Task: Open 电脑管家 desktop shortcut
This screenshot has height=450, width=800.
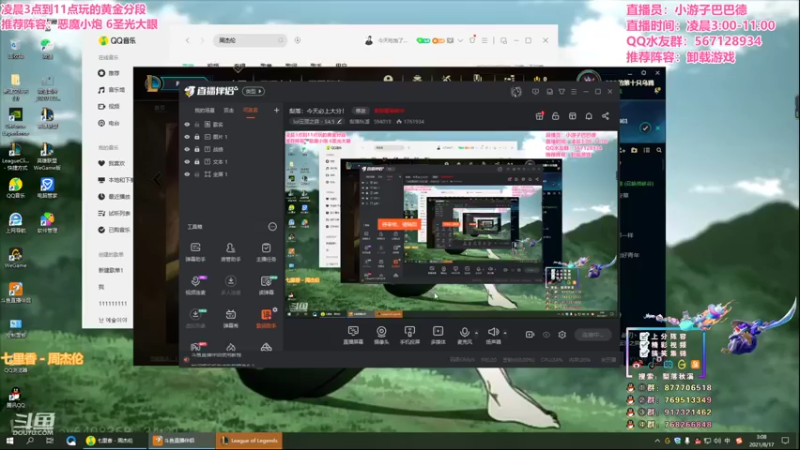Action: pos(47,188)
